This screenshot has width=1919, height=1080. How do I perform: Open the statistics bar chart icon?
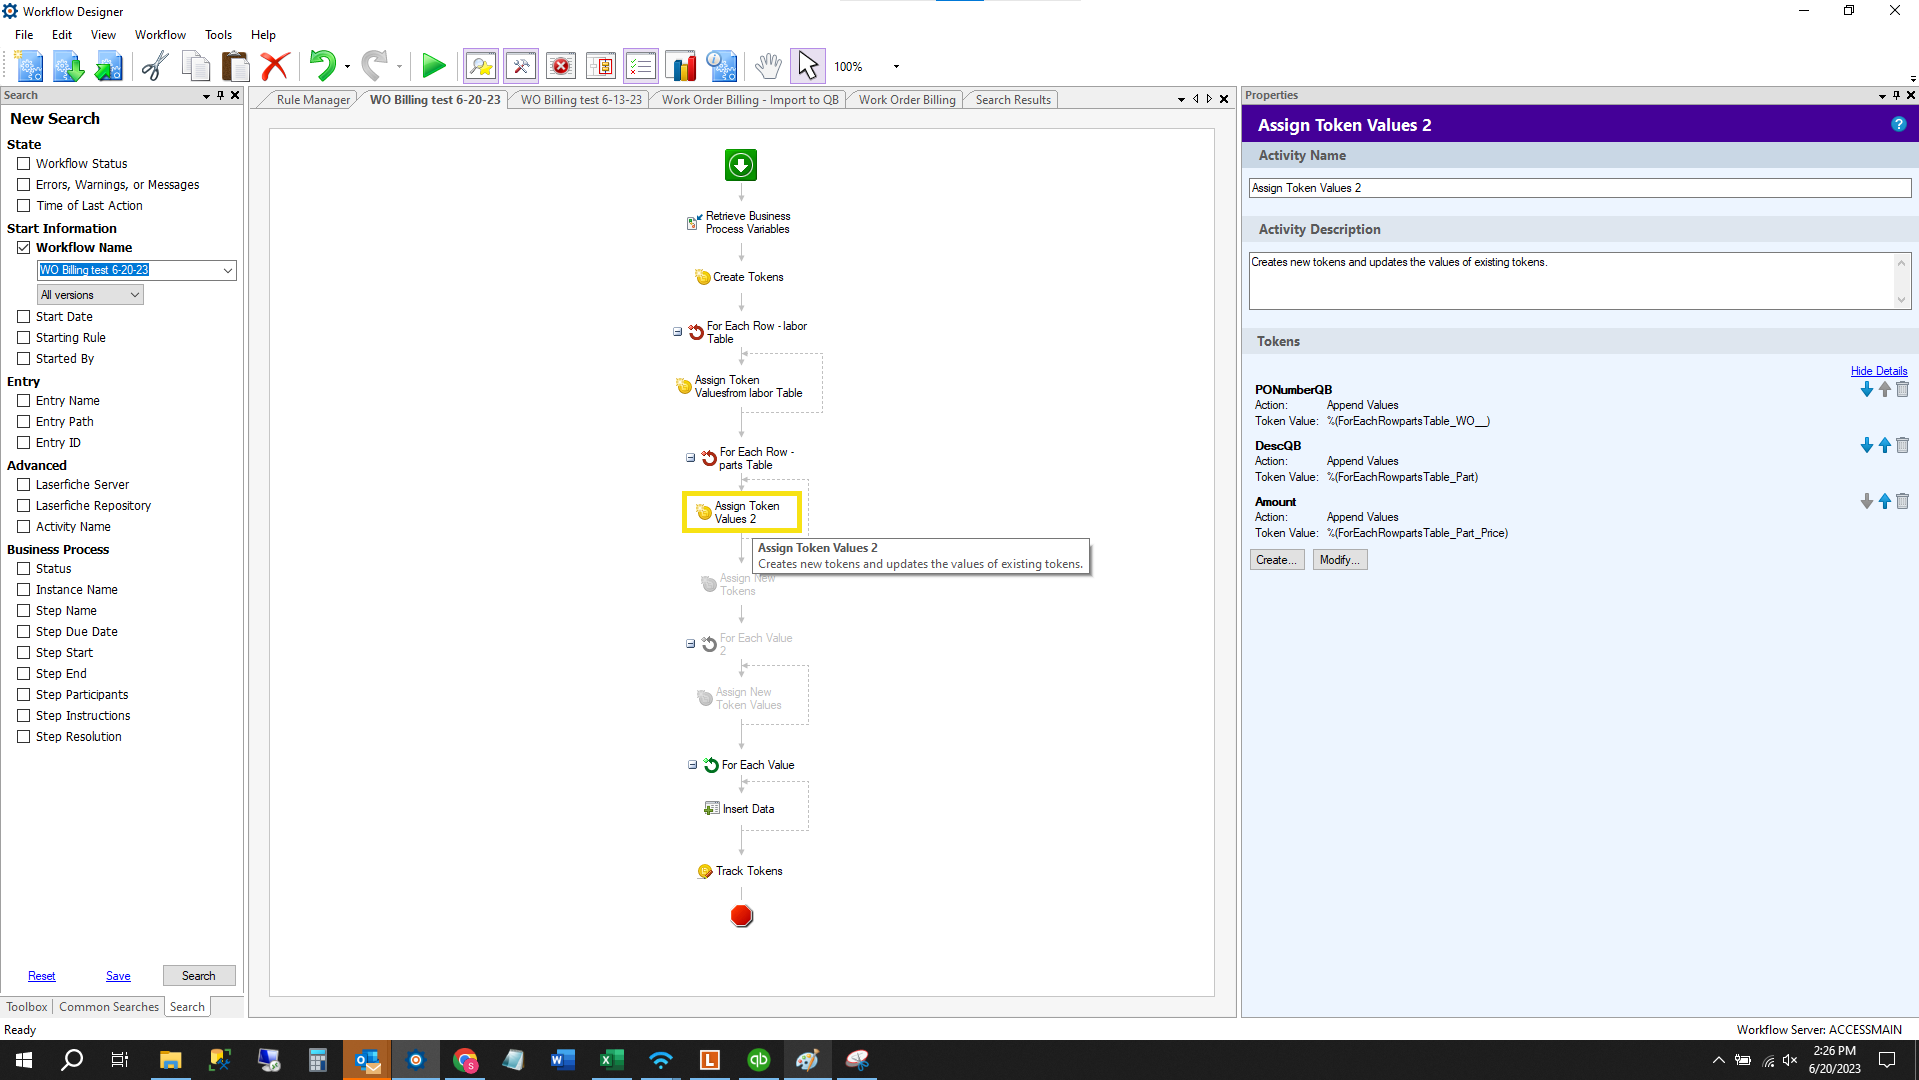681,67
